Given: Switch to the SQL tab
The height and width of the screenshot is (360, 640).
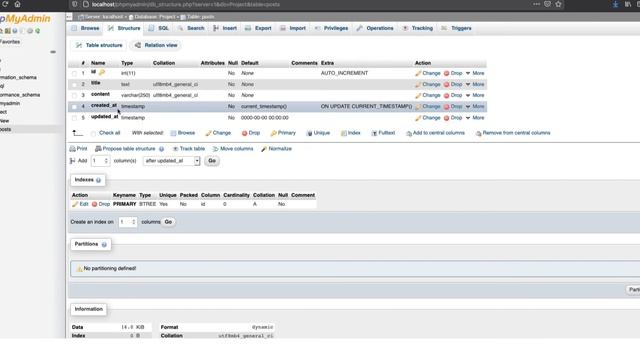Looking at the screenshot, I should 158,28.
